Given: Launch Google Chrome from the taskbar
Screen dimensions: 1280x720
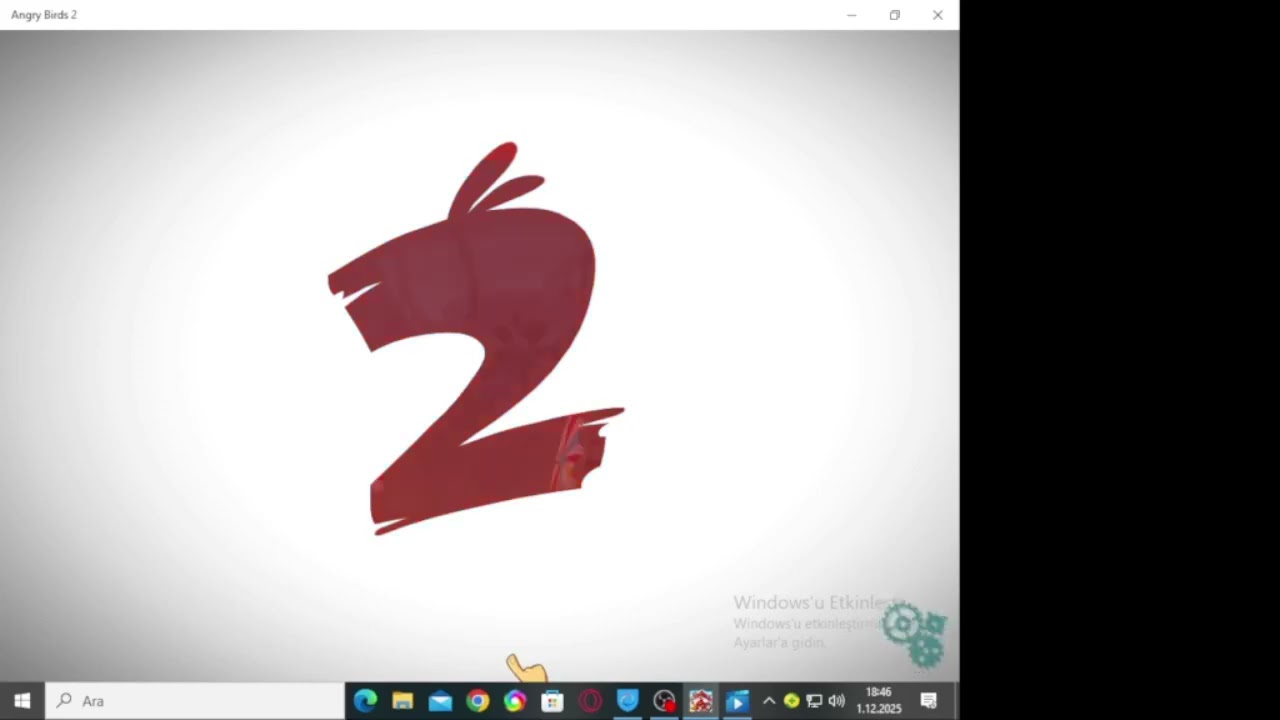Looking at the screenshot, I should 478,701.
